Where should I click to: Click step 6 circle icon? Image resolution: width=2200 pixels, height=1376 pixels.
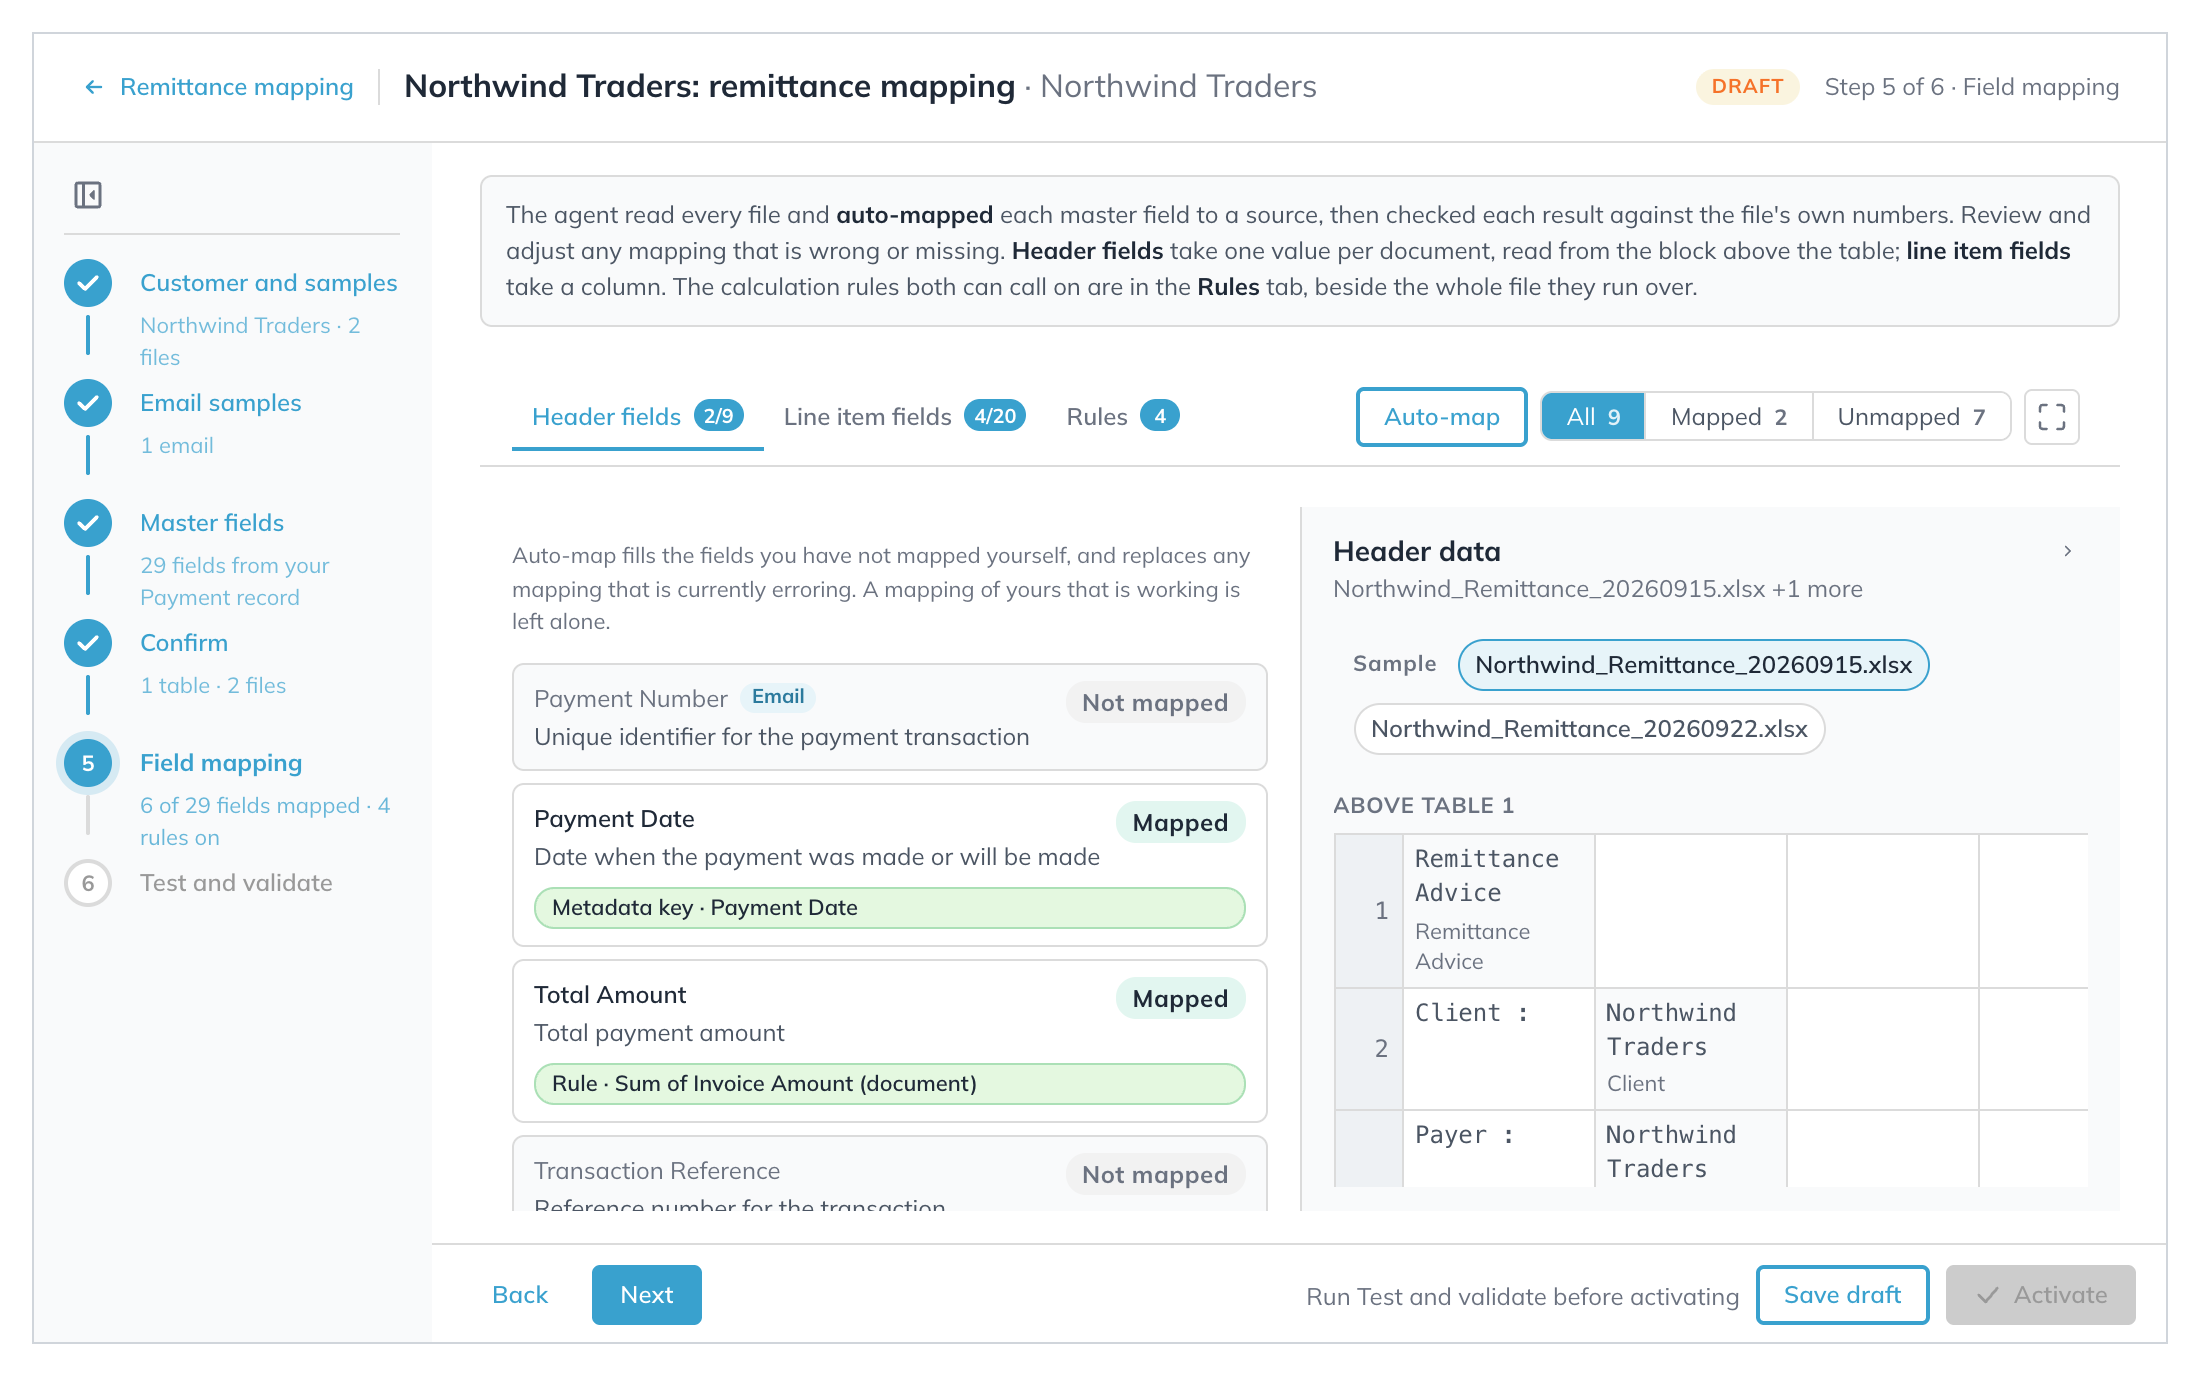coord(88,883)
